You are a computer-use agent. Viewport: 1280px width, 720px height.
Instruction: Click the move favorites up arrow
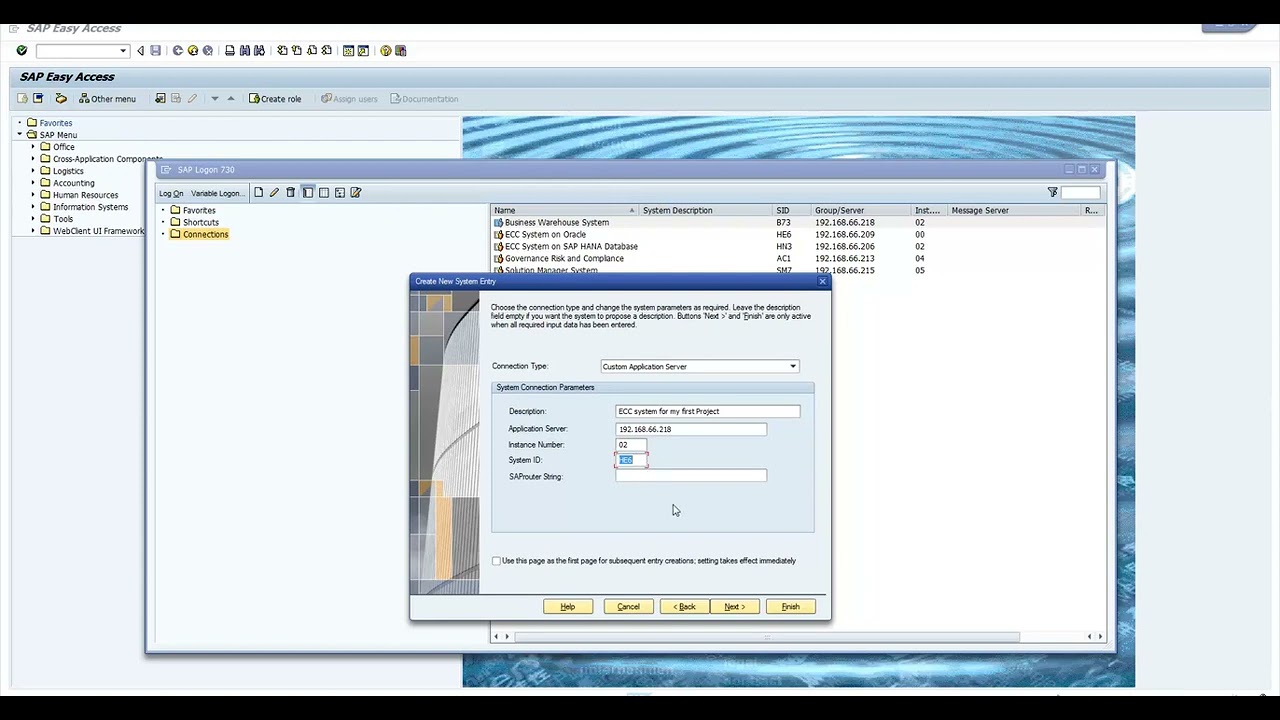point(230,98)
